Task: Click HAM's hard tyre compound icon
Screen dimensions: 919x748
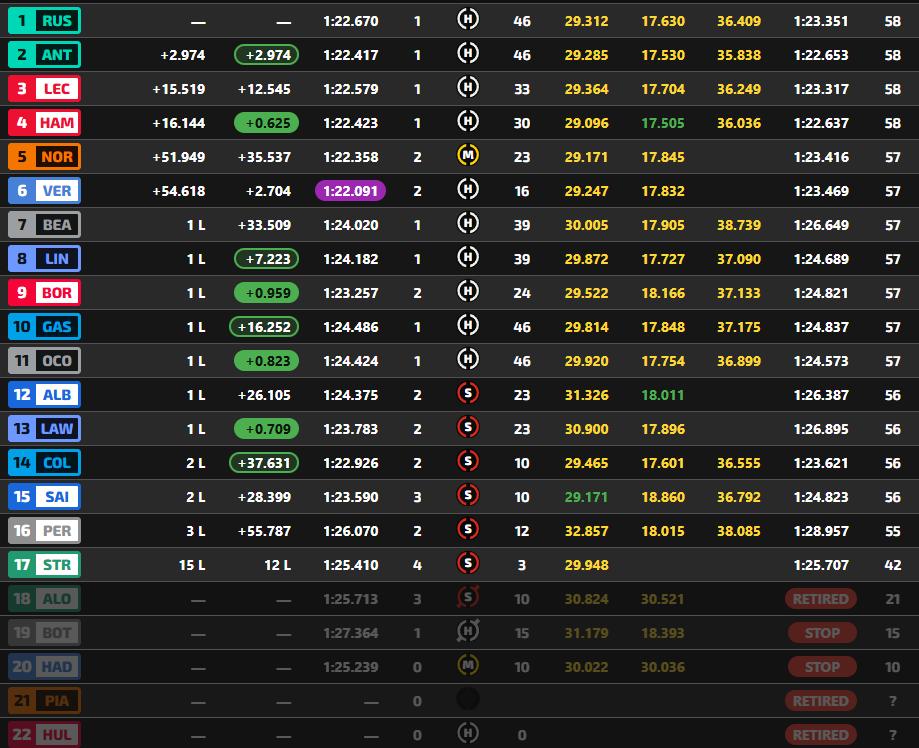Action: point(468,121)
